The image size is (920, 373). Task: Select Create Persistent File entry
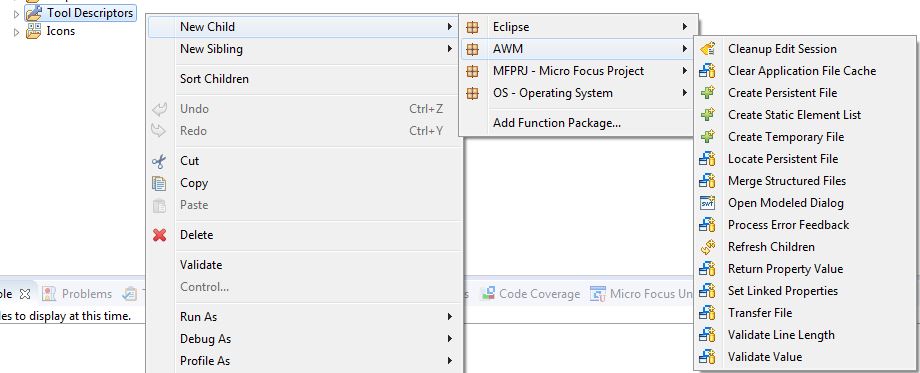click(804, 93)
